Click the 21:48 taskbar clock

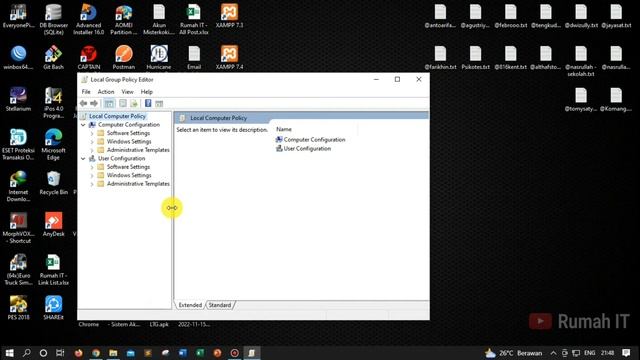(607, 353)
